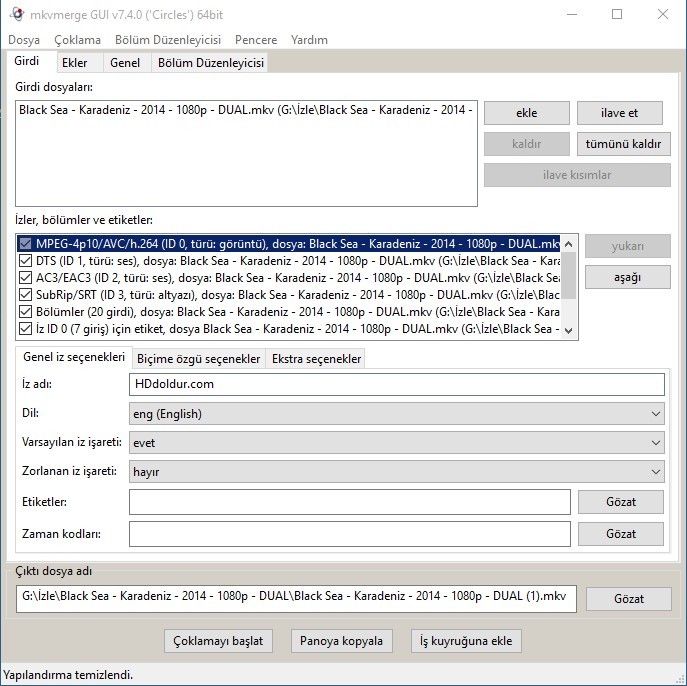The height and width of the screenshot is (686, 687).
Task: Open the Dil language dropdown
Action: coord(397,413)
